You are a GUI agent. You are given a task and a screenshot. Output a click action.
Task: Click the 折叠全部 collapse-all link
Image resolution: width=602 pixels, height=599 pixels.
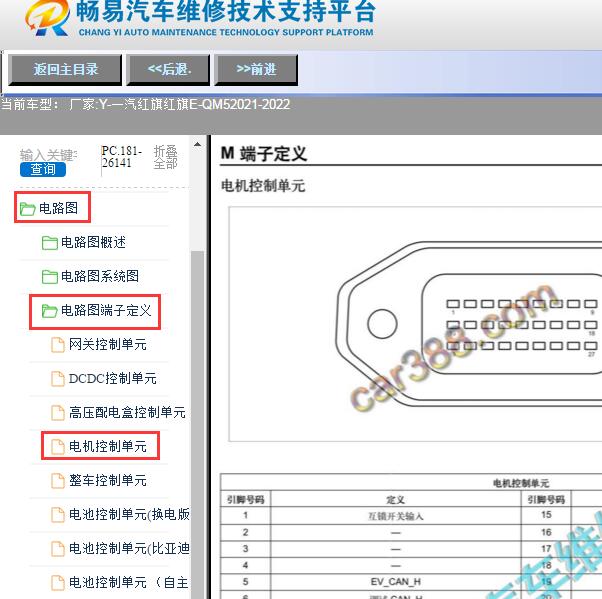(x=165, y=157)
